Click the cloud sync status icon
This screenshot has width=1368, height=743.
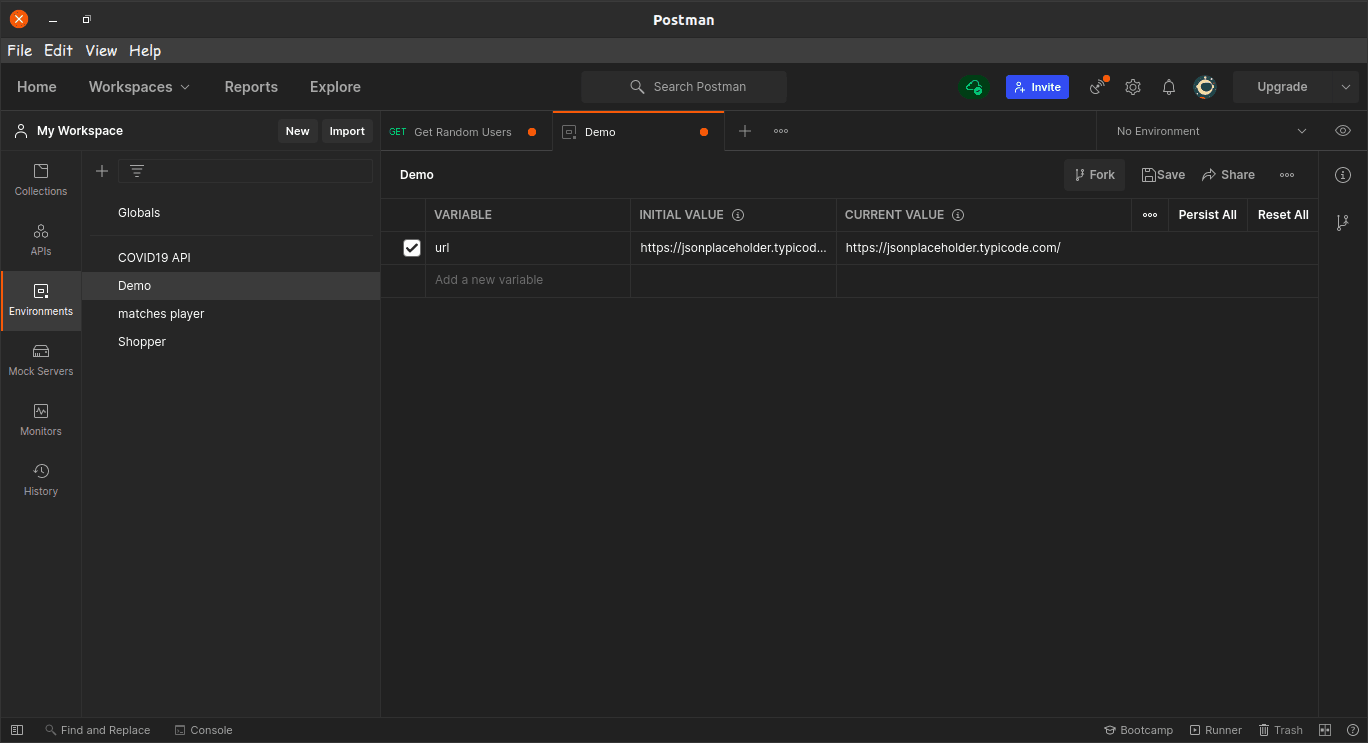(974, 87)
